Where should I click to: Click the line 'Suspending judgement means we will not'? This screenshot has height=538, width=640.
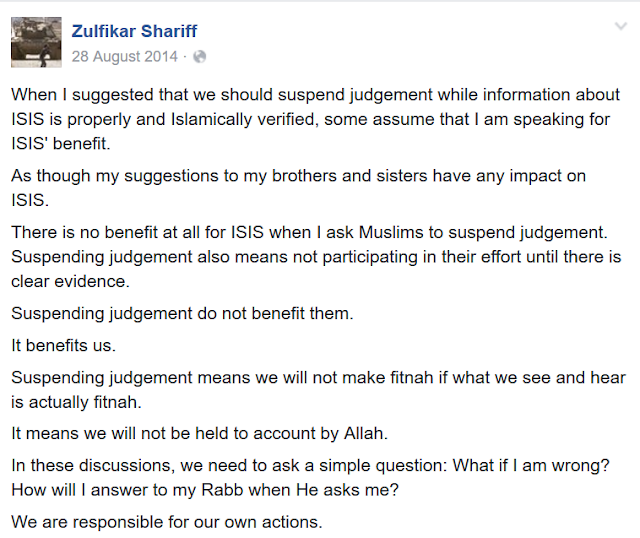click(318, 378)
